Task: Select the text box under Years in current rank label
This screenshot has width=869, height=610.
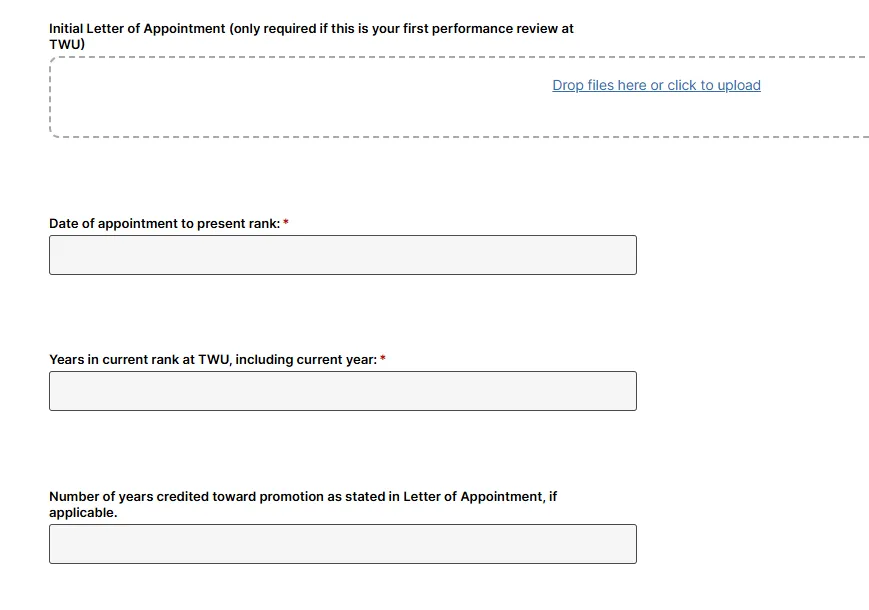Action: point(342,391)
